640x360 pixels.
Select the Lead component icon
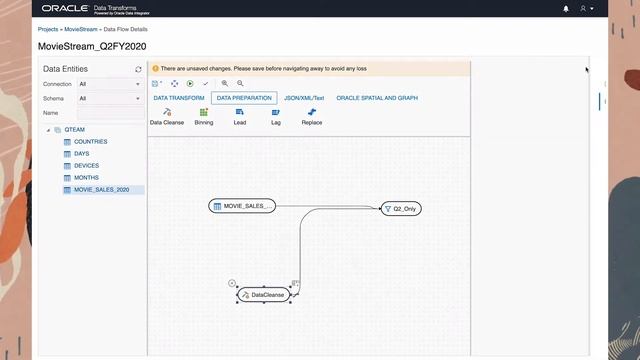240,112
